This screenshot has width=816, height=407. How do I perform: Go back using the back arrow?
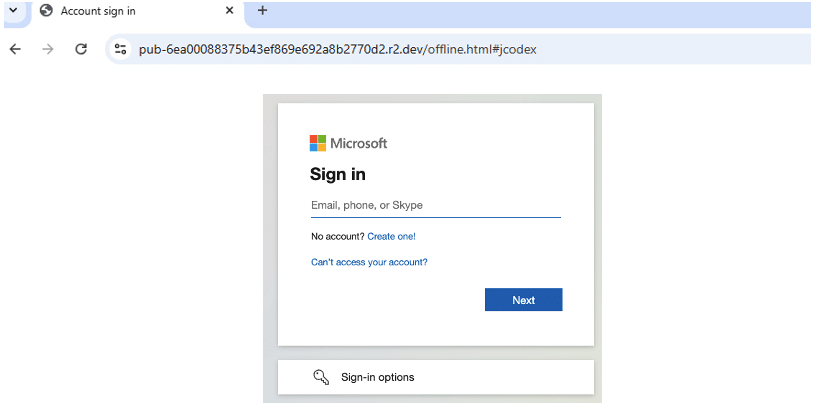(15, 49)
